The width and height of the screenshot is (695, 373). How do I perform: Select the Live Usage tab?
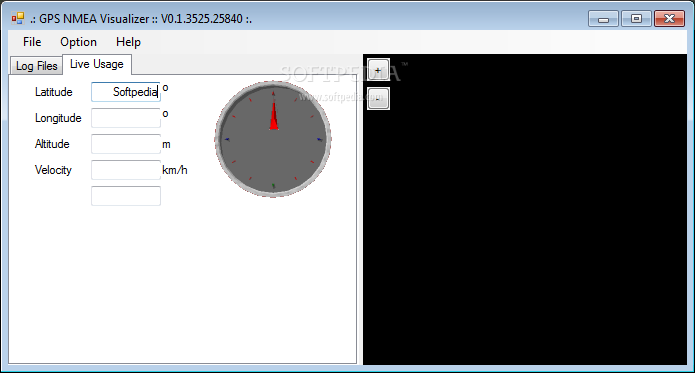coord(97,64)
